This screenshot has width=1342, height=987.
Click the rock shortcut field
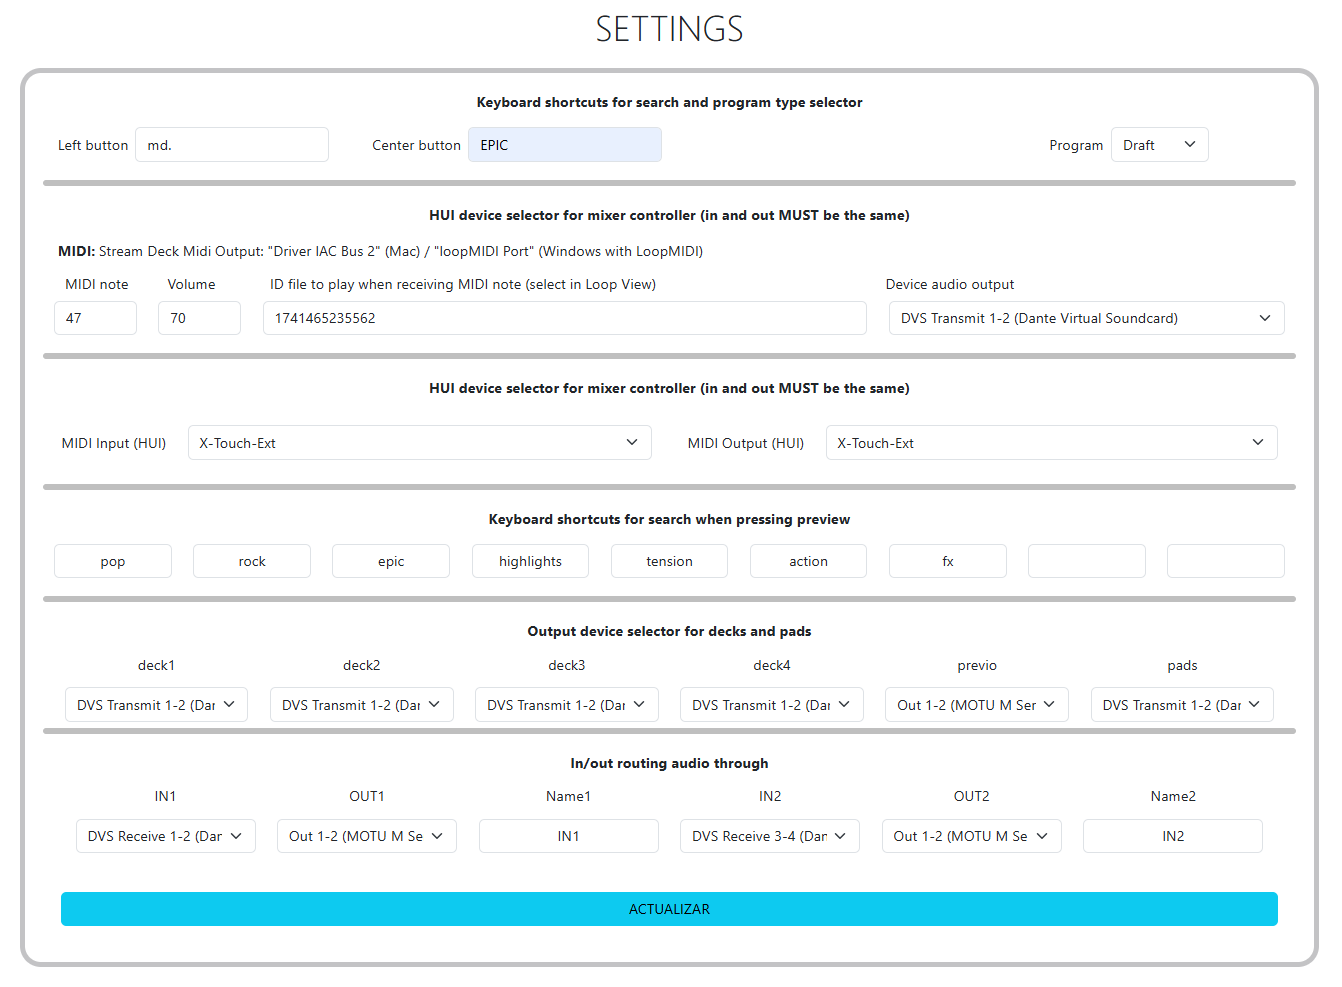(252, 561)
